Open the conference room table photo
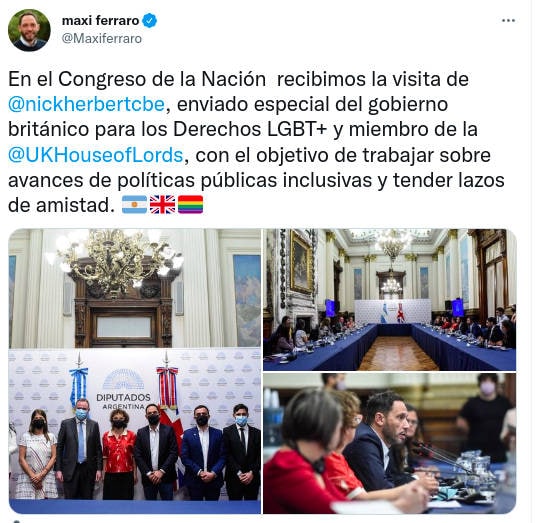Image resolution: width=535 pixels, height=523 pixels. [x=389, y=300]
